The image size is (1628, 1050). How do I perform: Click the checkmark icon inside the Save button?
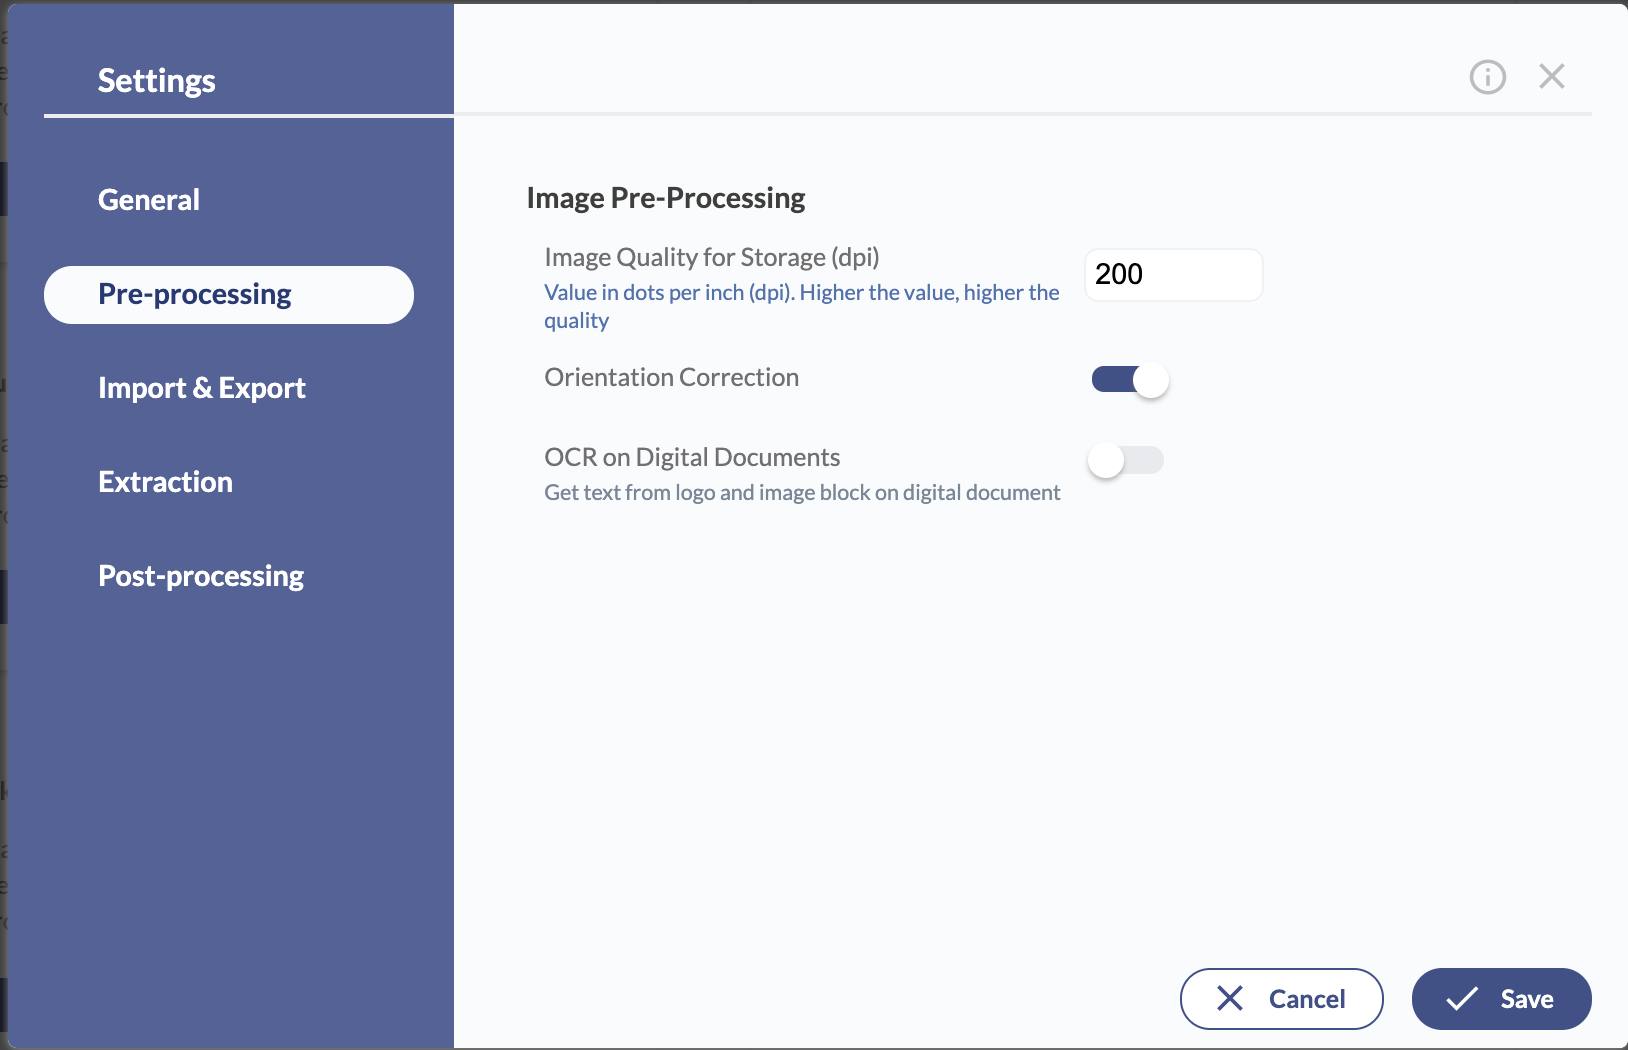point(1462,998)
